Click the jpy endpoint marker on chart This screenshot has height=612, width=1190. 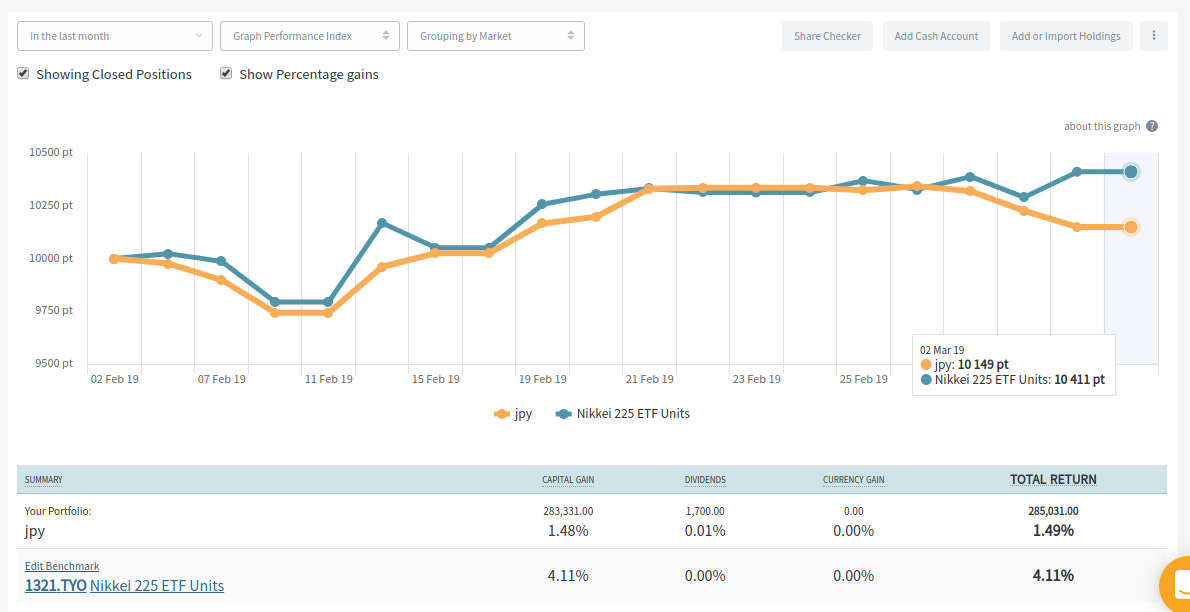coord(1131,227)
